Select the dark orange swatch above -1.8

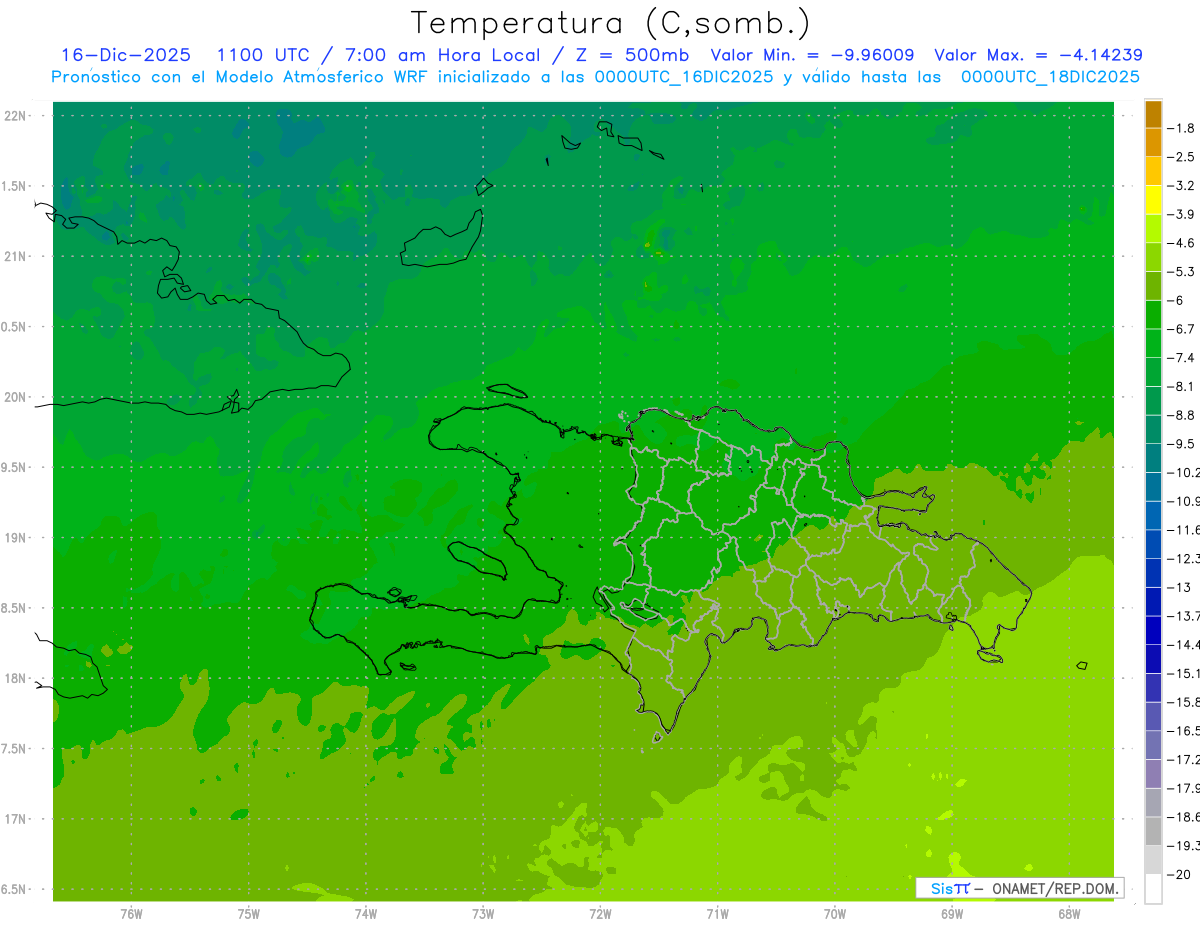pos(1153,114)
